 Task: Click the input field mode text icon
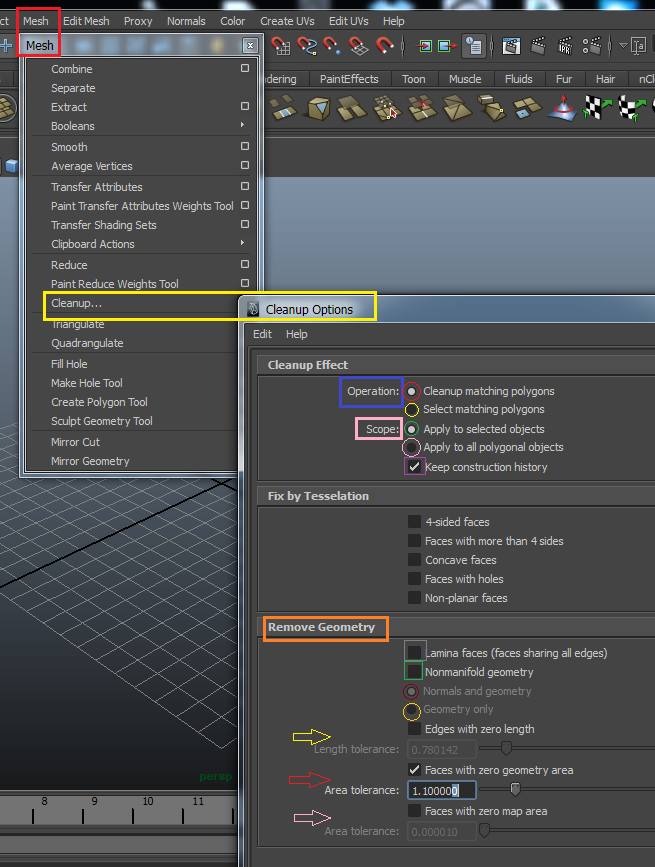[x=638, y=46]
